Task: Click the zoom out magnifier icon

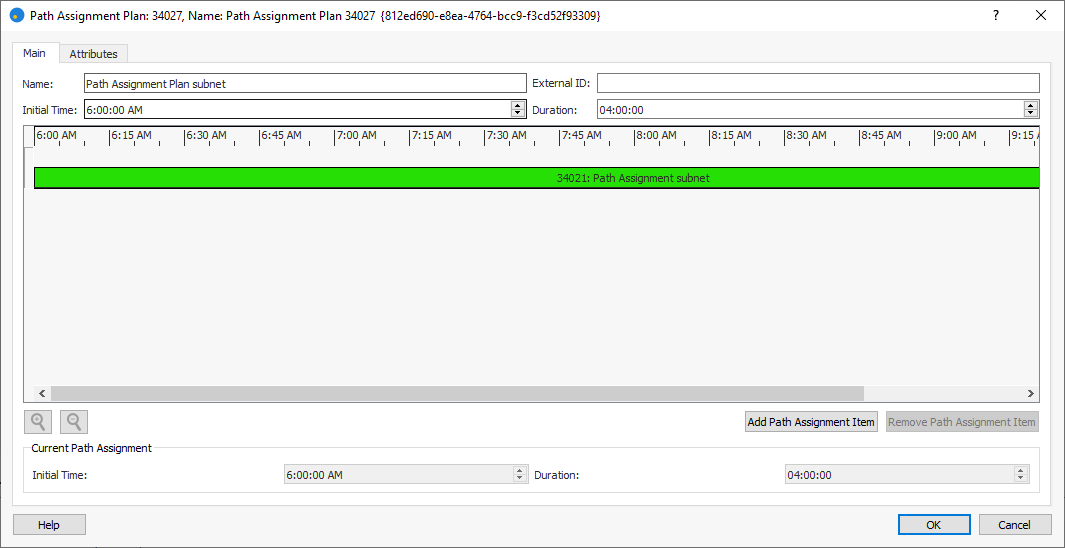Action: (74, 422)
